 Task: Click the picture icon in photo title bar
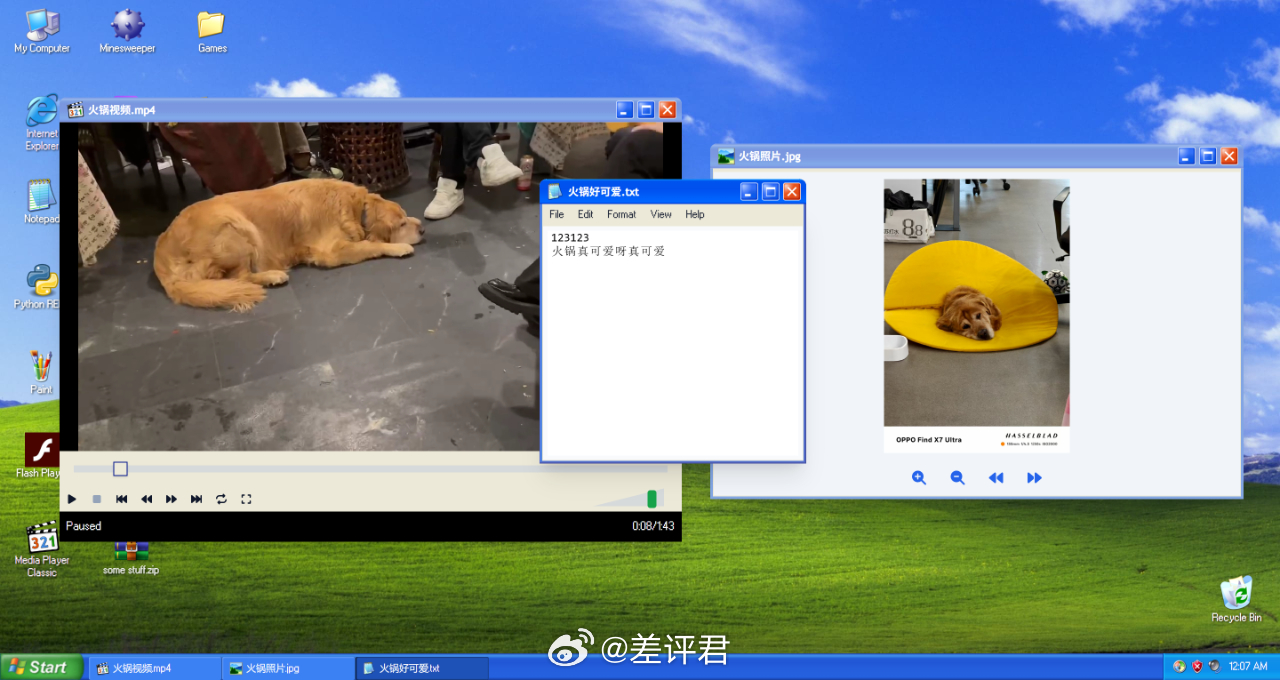726,156
